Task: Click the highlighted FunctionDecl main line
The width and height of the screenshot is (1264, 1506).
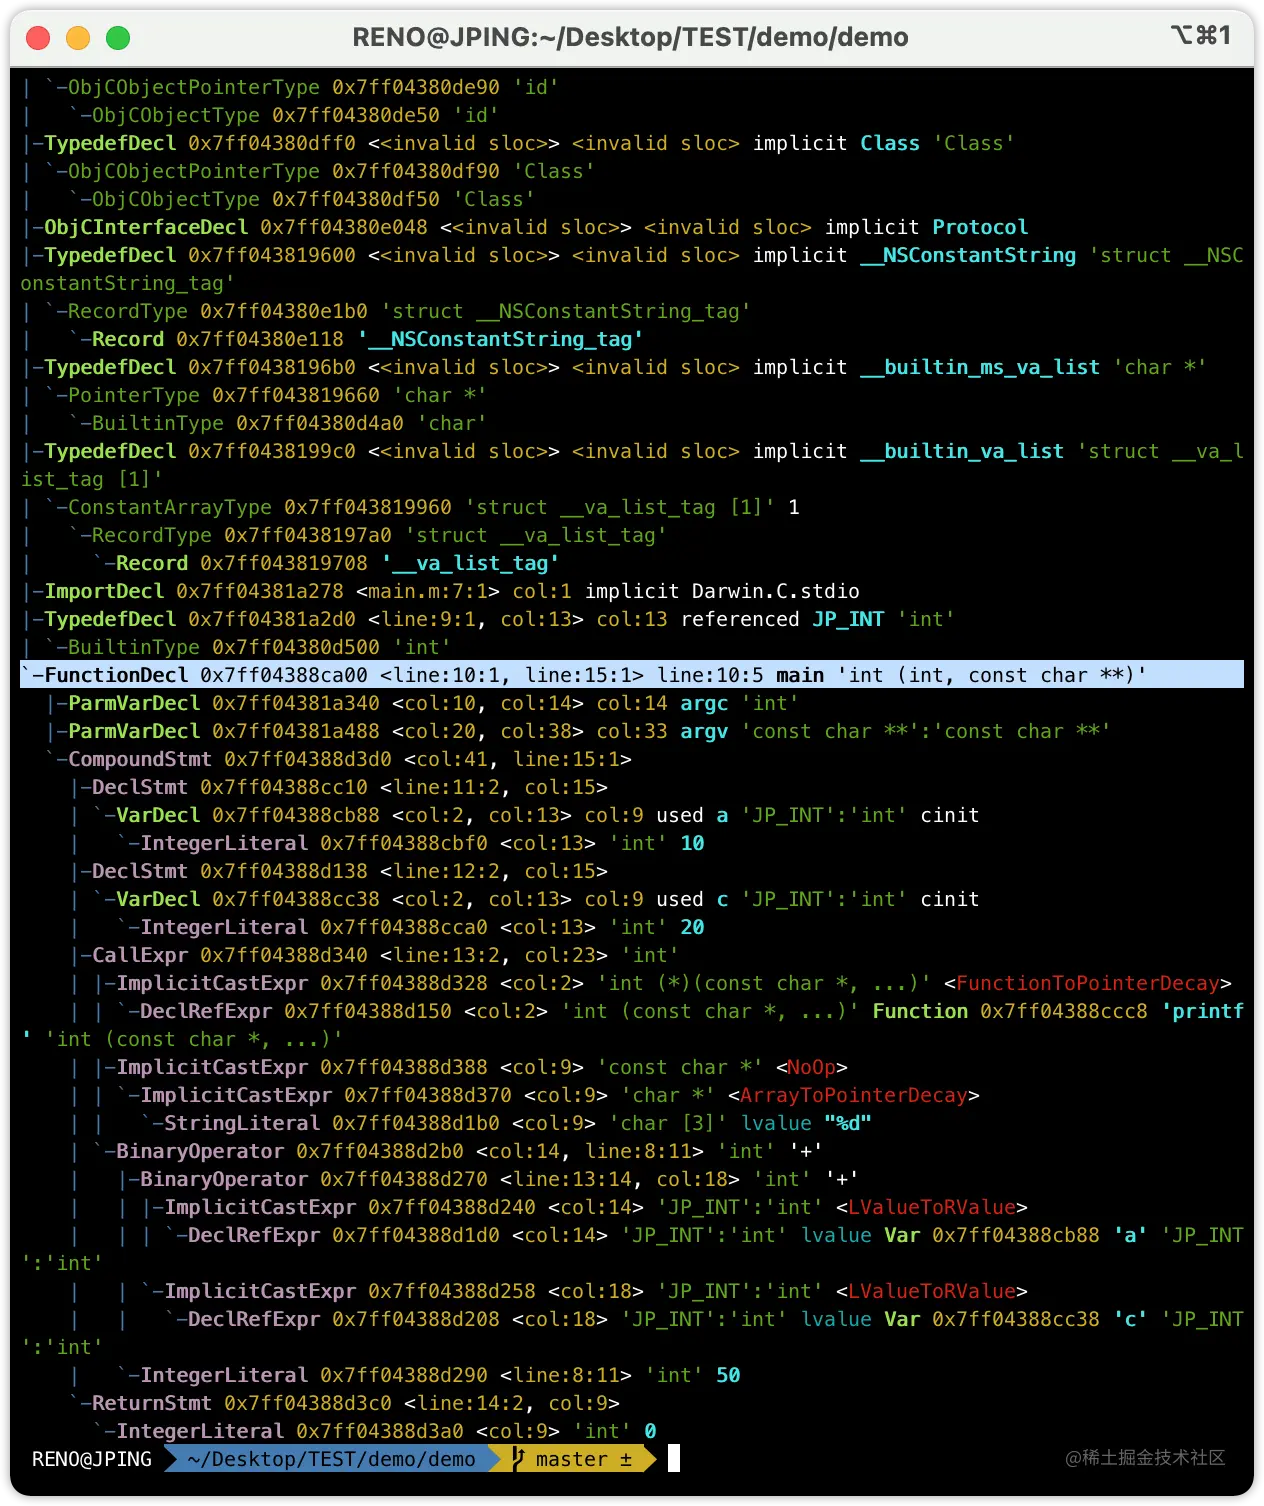Action: (x=632, y=675)
